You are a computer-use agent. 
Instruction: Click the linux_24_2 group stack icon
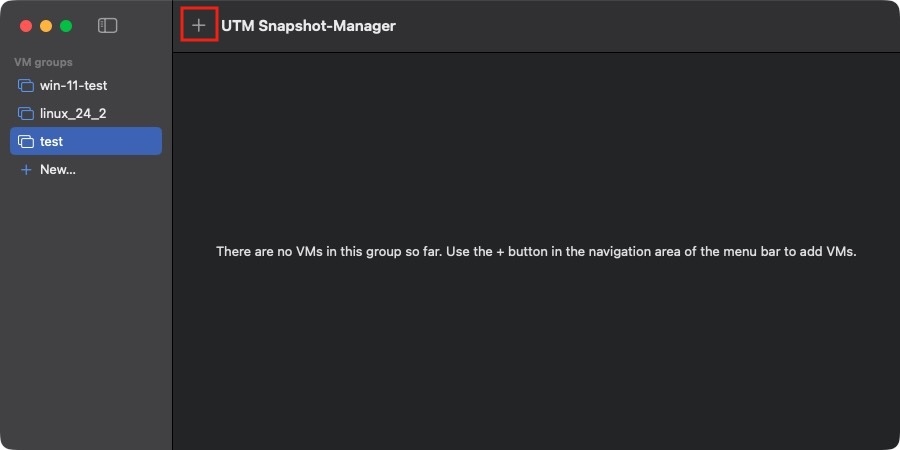coord(26,114)
